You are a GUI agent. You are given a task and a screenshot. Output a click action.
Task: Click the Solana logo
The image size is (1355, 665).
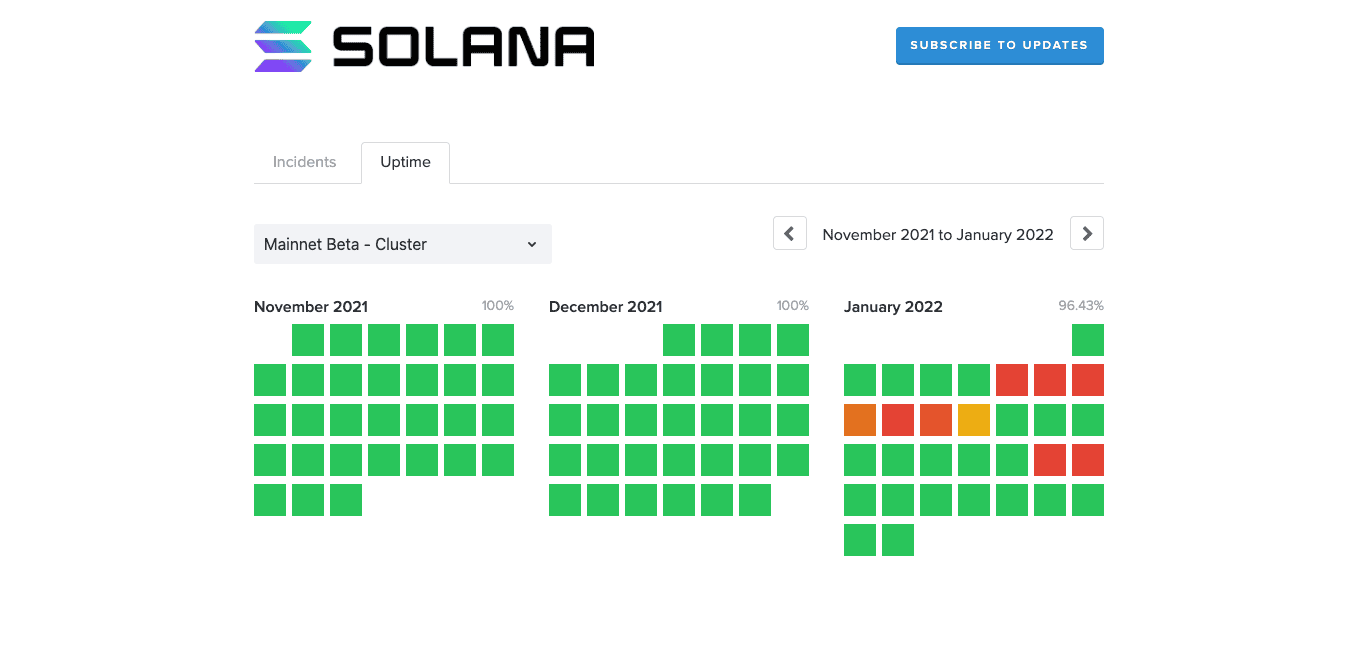[x=424, y=46]
